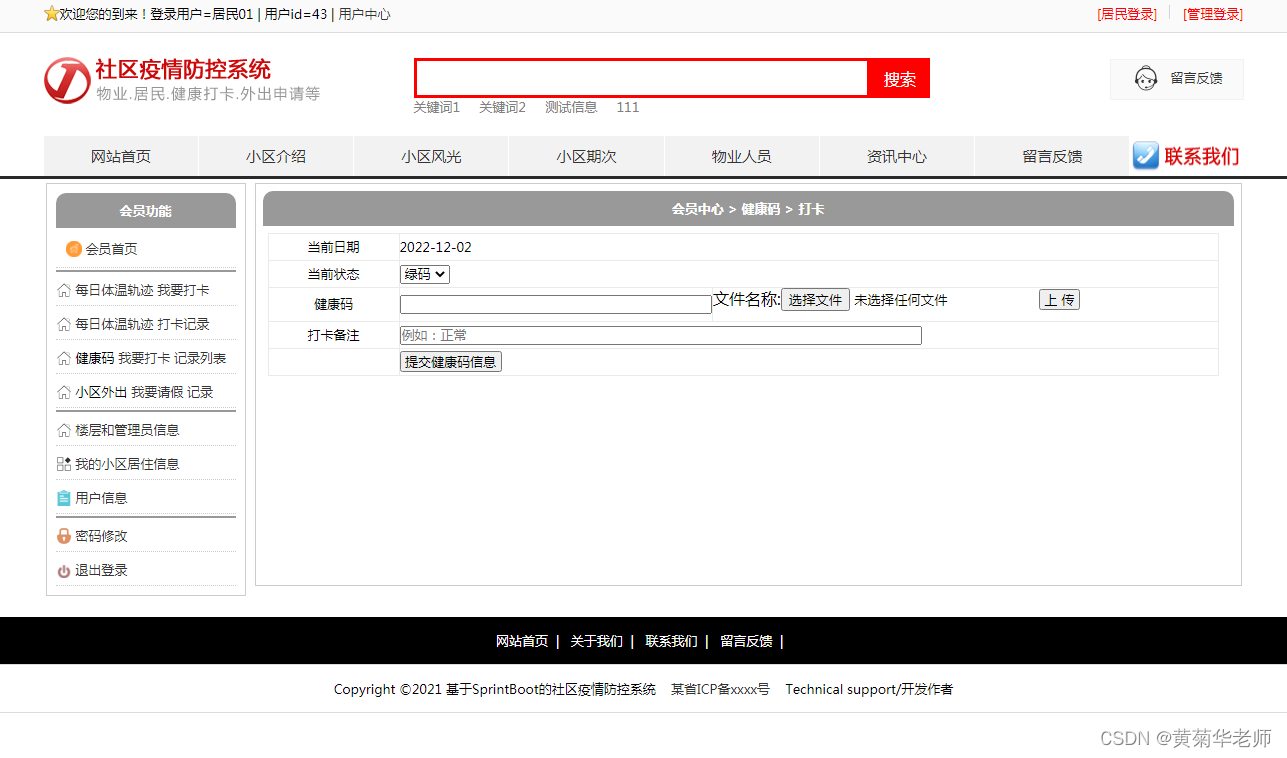This screenshot has height=758, width=1287.
Task: Click the date value 2022-12-02
Action: coord(436,248)
